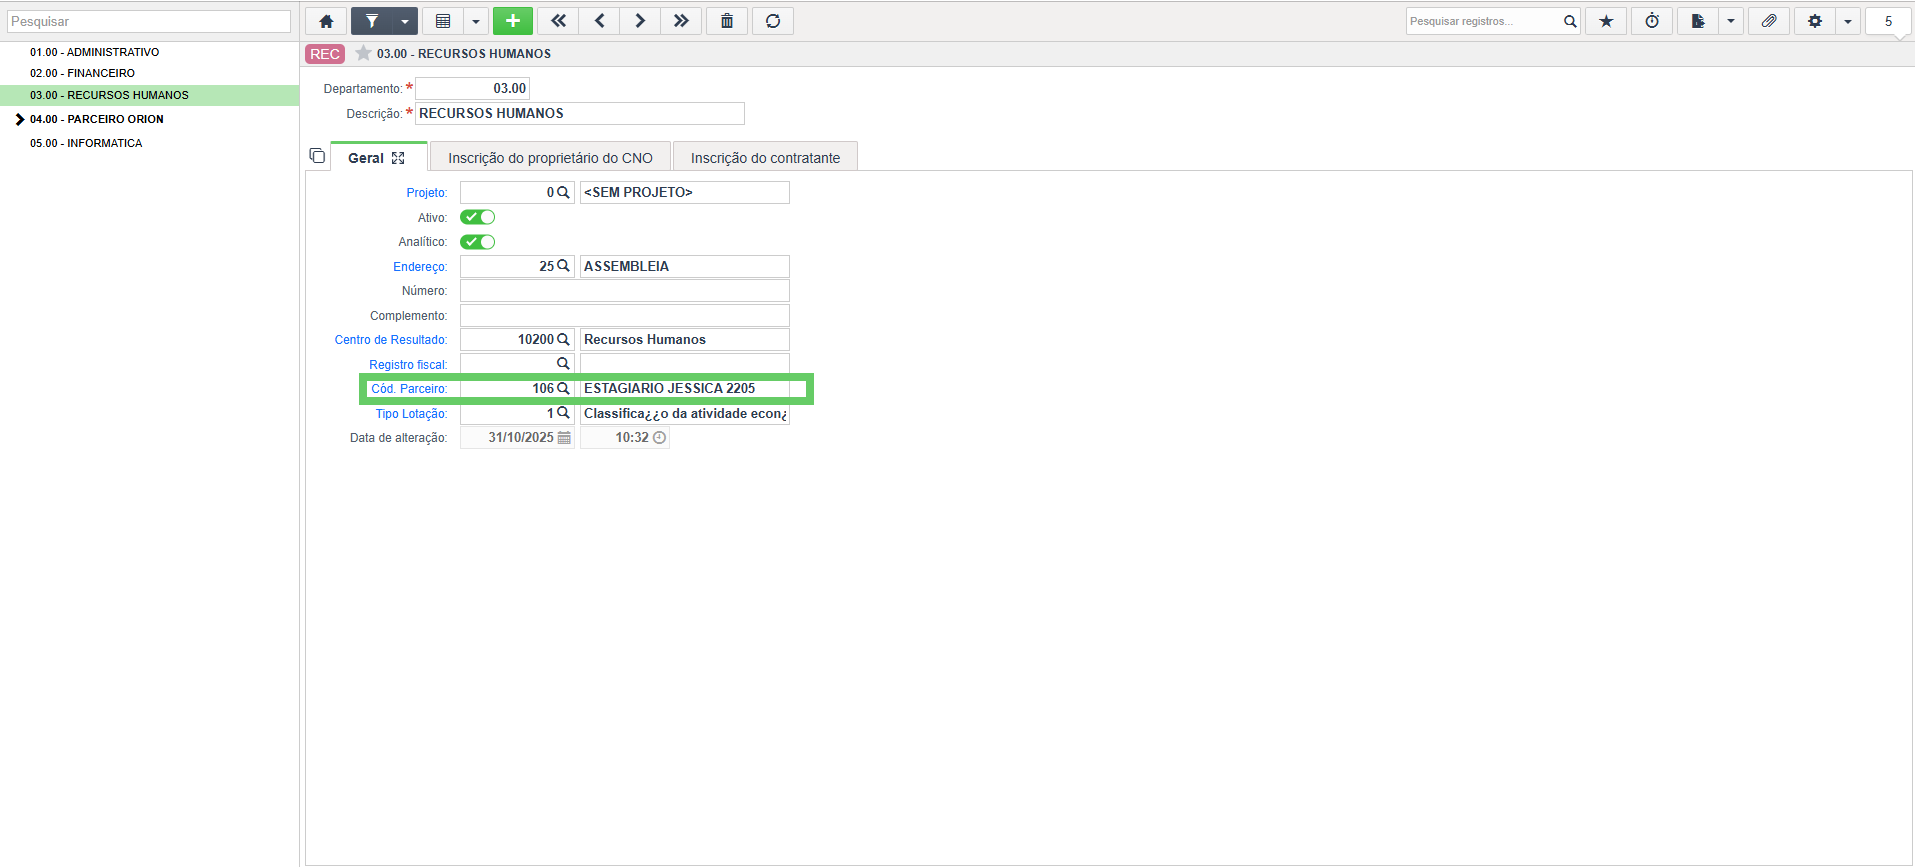Viewport: 1915px width, 867px height.
Task: Open the stopwatch timer icon
Action: click(x=1652, y=21)
